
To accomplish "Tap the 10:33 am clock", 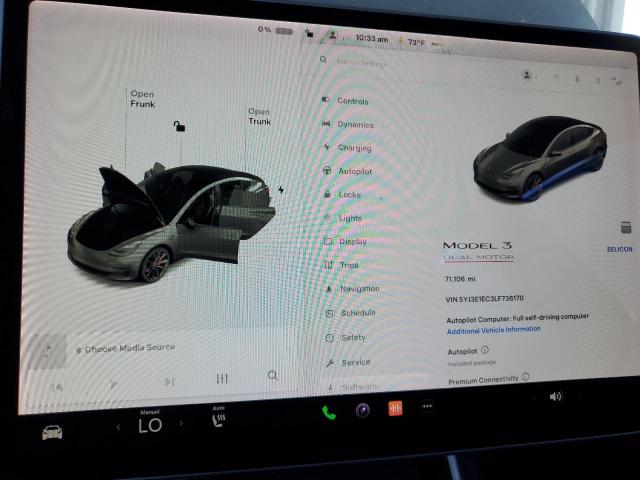I will point(371,38).
